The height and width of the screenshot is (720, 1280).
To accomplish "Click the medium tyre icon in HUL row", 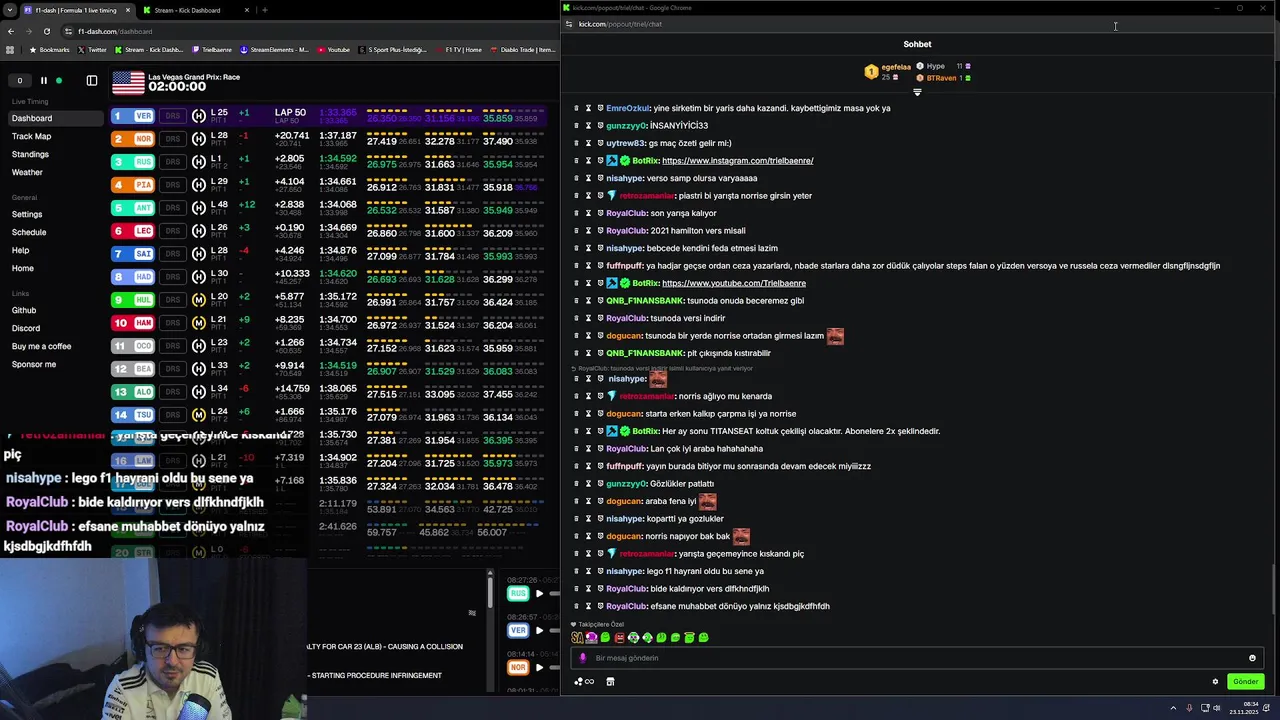I will 199,300.
